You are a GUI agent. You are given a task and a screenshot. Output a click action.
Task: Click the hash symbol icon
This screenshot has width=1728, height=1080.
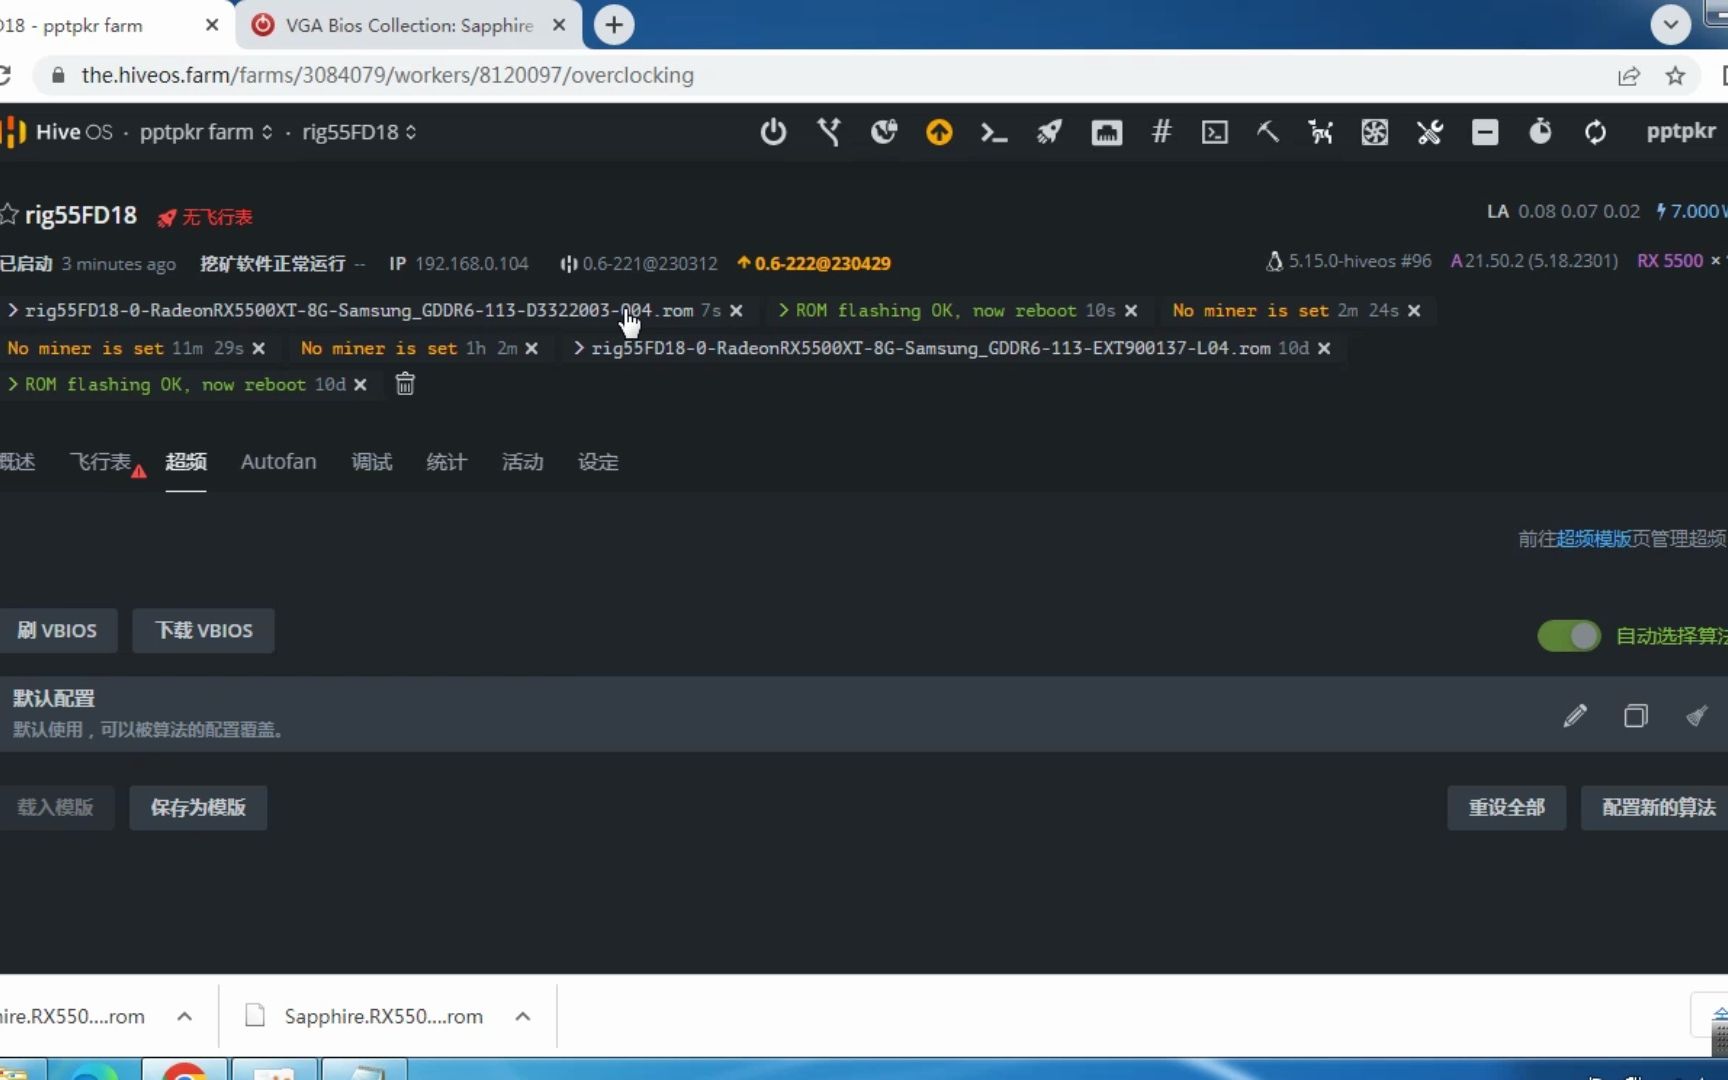(1161, 132)
